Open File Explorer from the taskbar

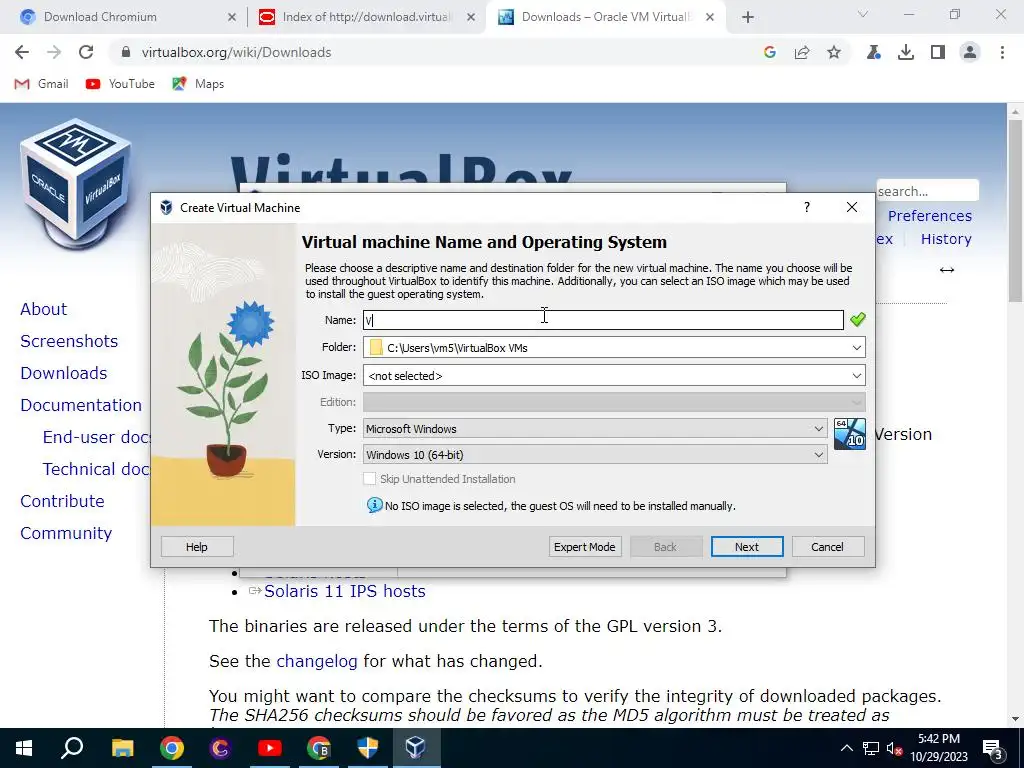click(122, 748)
